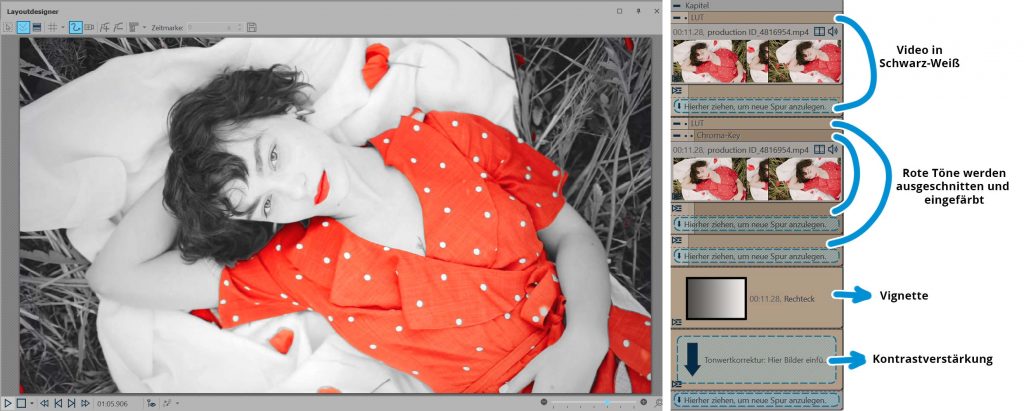Select the motion path tool icon
This screenshot has width=1024, height=411.
(x=75, y=27)
